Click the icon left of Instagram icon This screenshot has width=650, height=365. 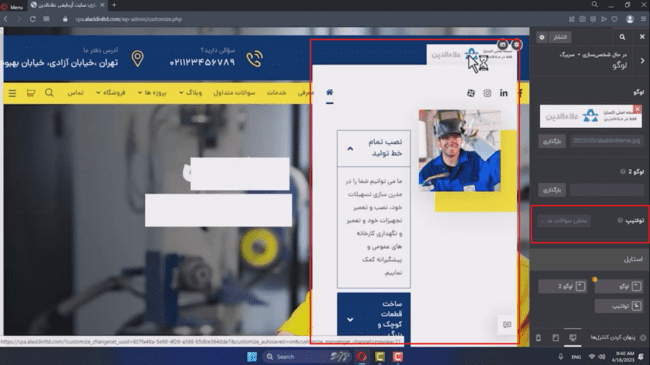(x=471, y=93)
